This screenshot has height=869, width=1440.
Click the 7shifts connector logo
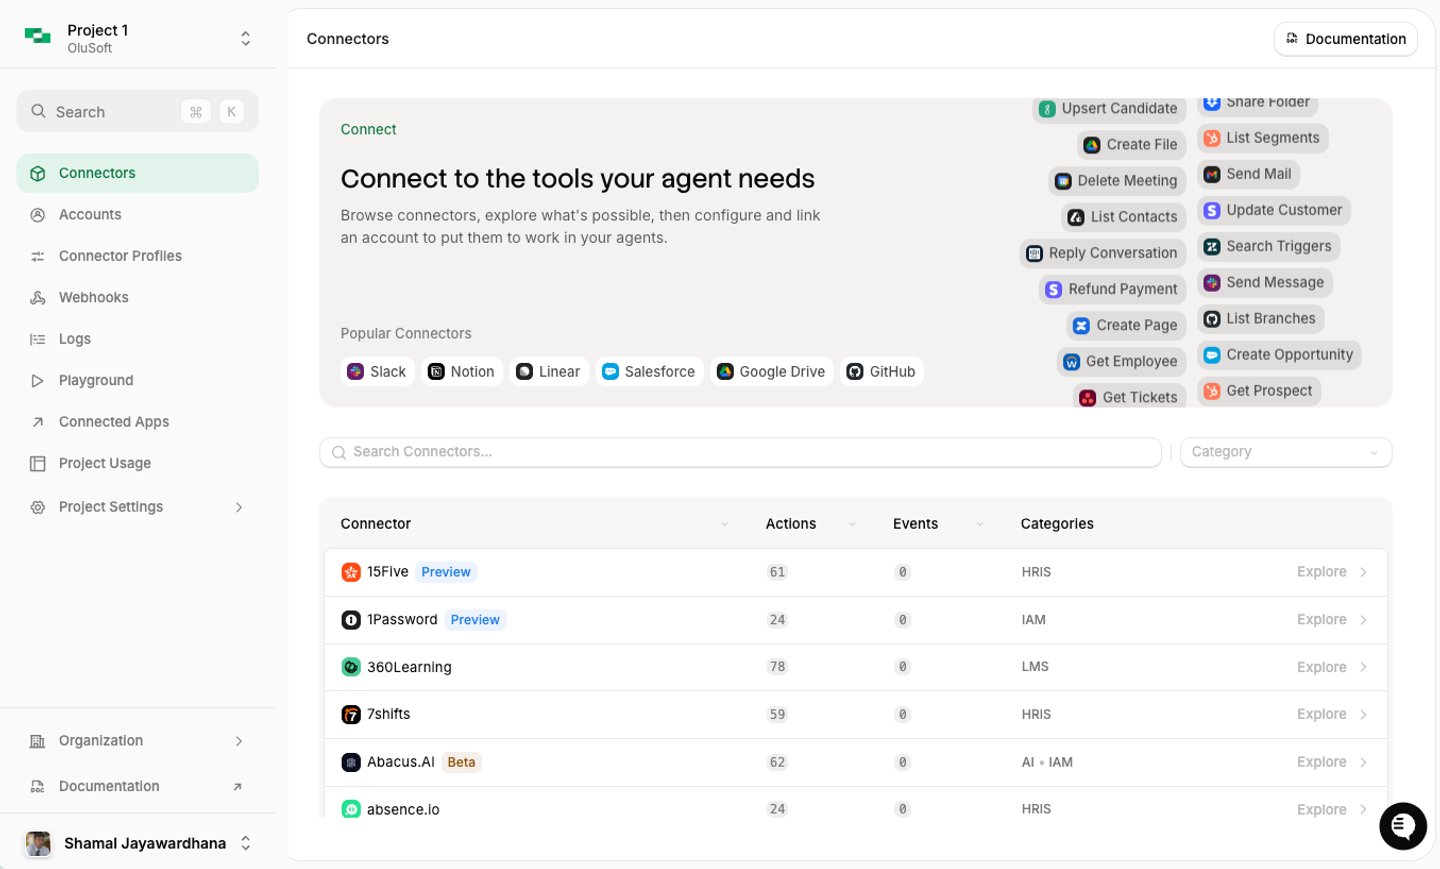pyautogui.click(x=351, y=715)
